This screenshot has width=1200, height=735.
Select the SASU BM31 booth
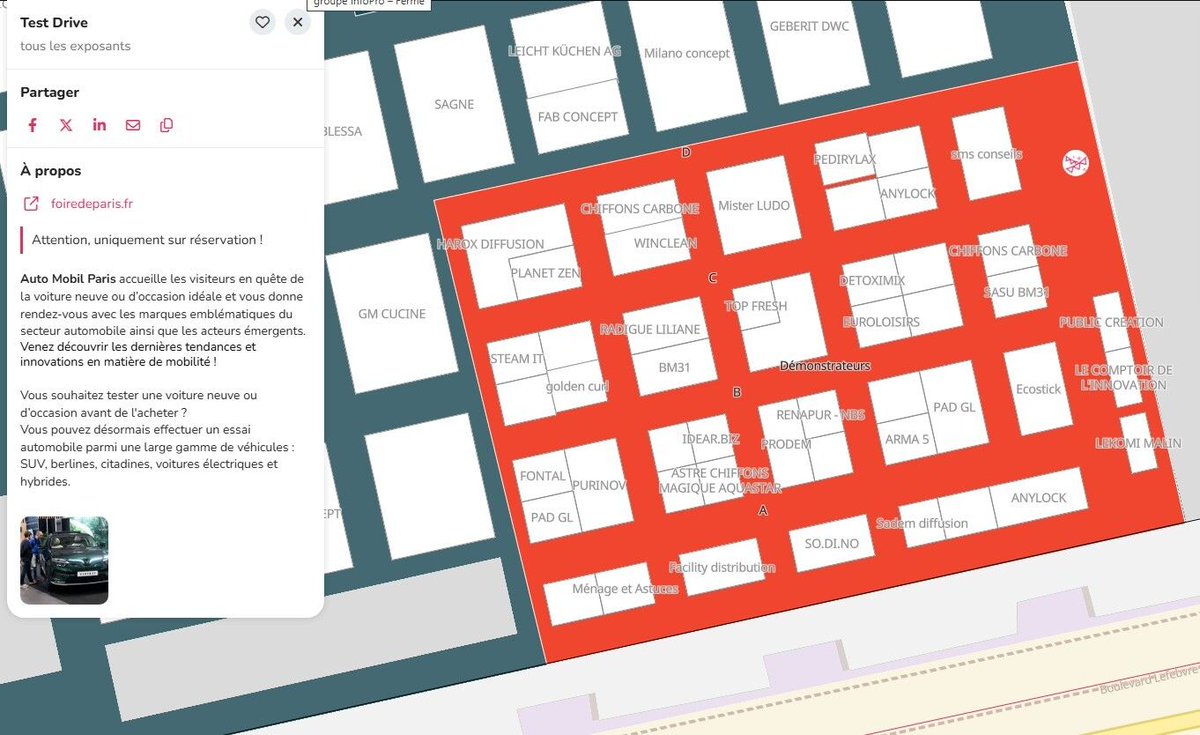(1016, 293)
